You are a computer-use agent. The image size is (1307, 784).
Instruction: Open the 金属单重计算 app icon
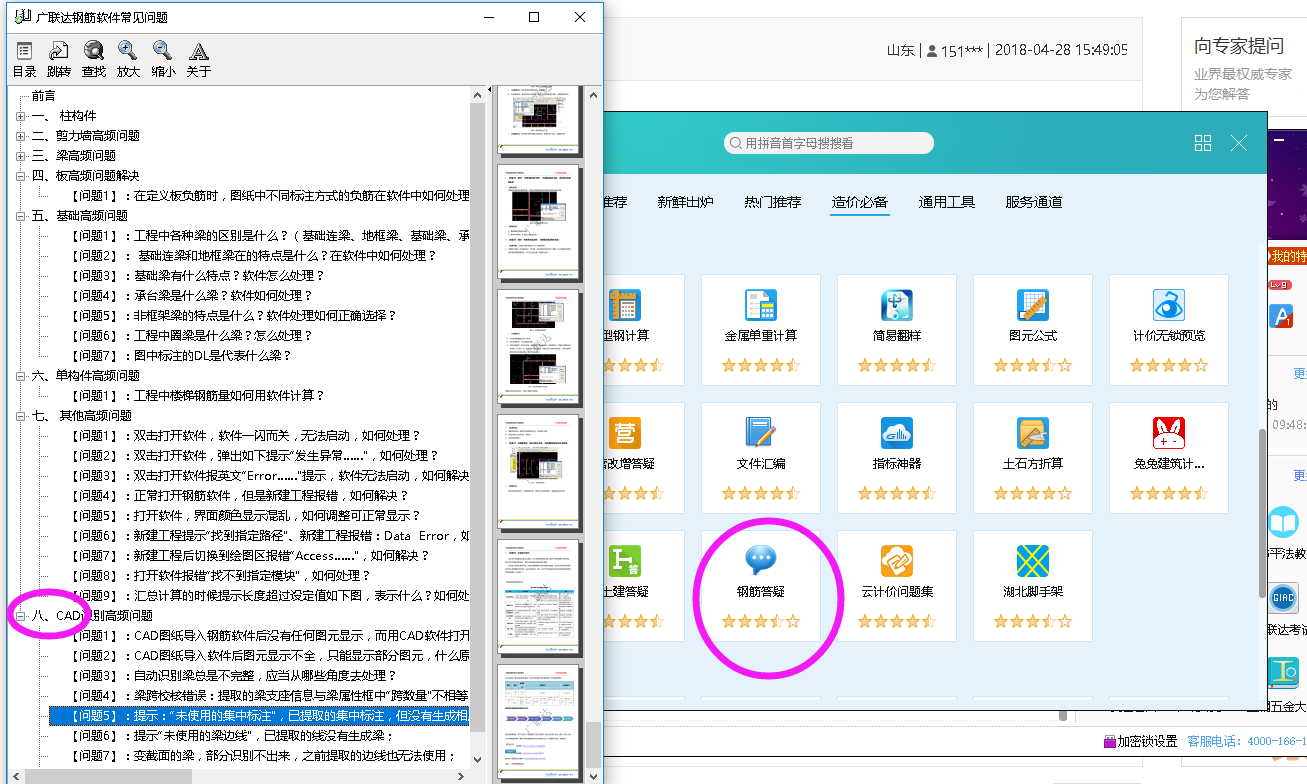[x=761, y=305]
